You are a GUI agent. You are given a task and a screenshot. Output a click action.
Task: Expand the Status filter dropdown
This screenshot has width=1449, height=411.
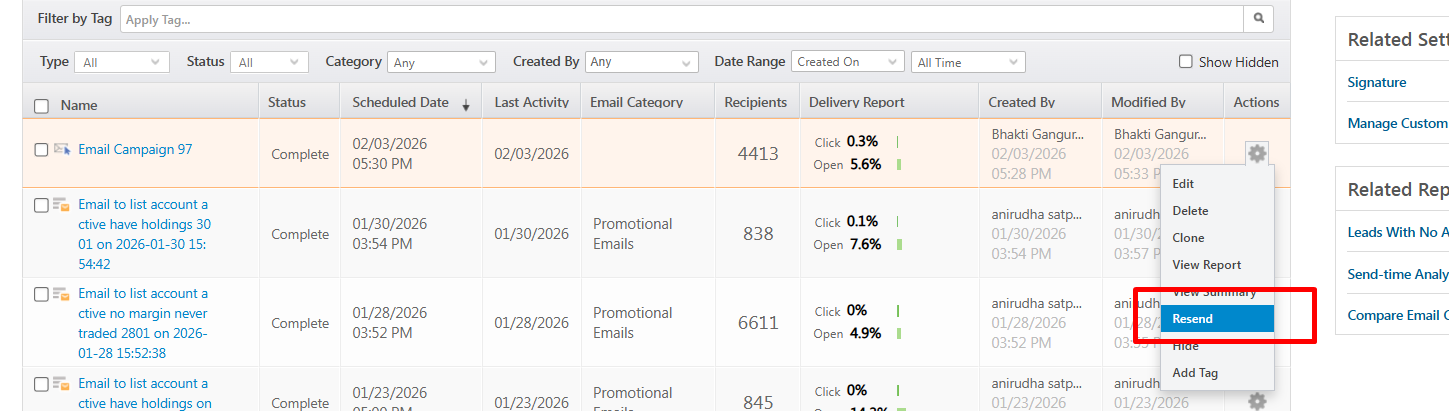[269, 62]
